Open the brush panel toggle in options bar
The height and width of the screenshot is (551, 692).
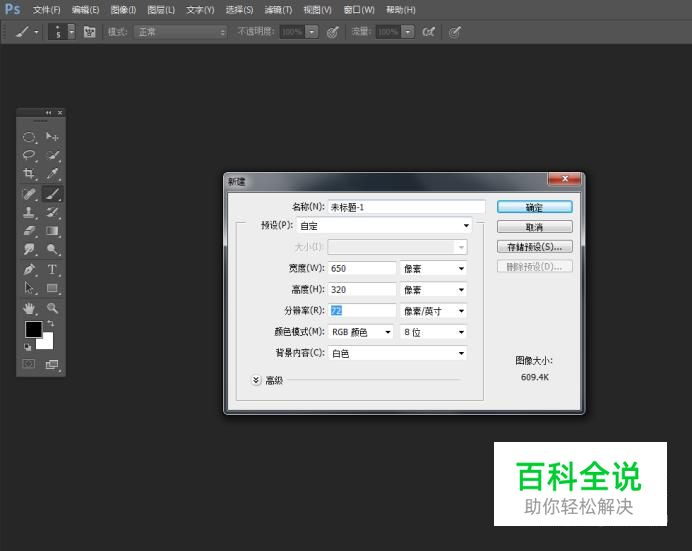(90, 32)
